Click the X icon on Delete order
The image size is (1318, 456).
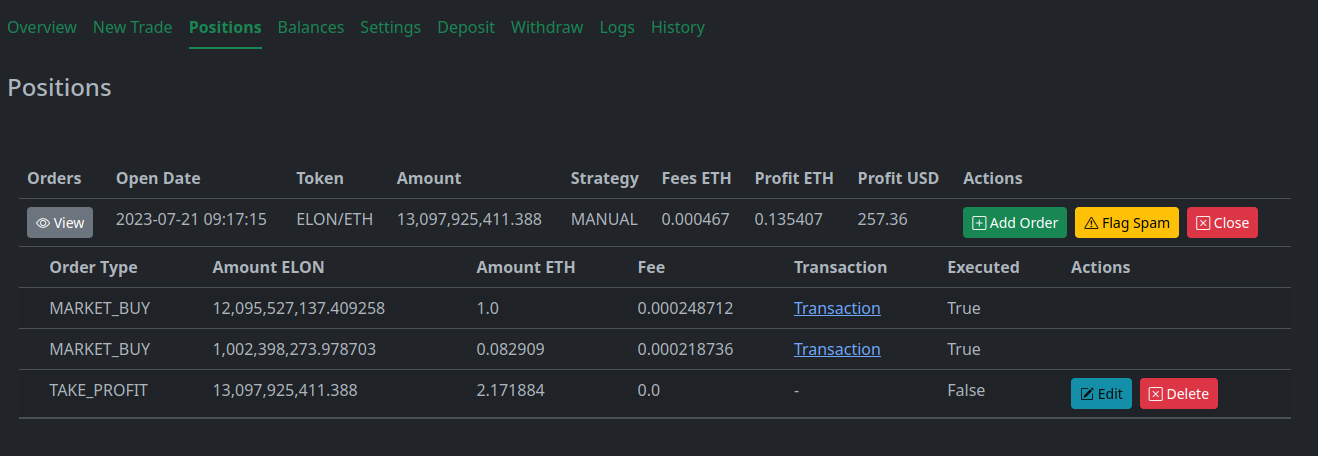1156,394
